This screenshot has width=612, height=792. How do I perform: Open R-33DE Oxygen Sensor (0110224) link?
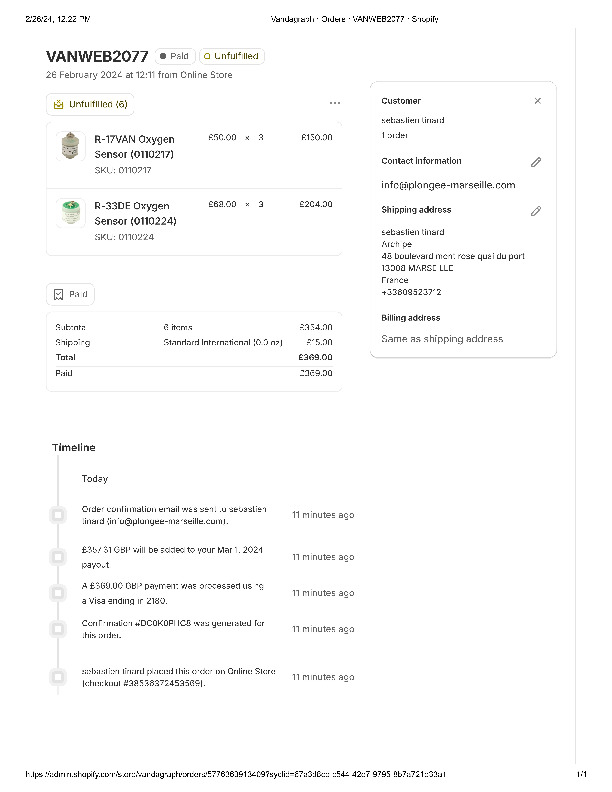coord(134,213)
